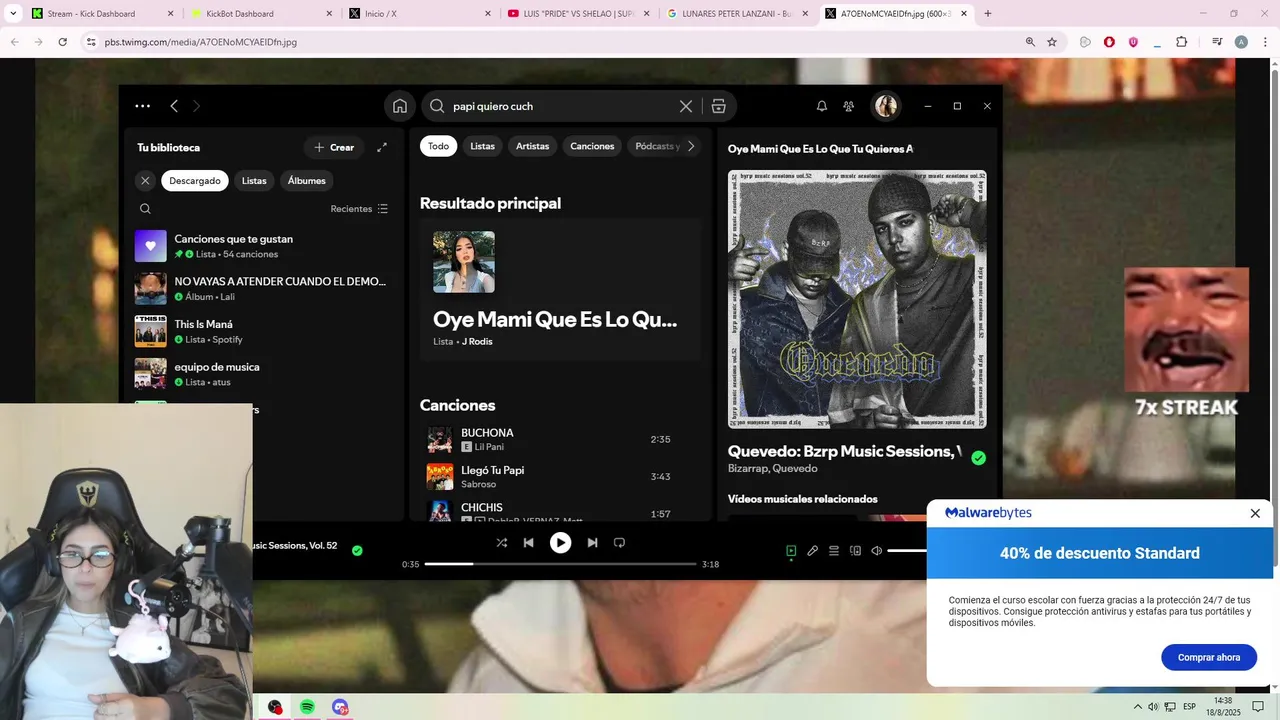Screen dimensions: 1280x720
Task: Open the Recientes sort dropdown
Action: click(x=359, y=209)
